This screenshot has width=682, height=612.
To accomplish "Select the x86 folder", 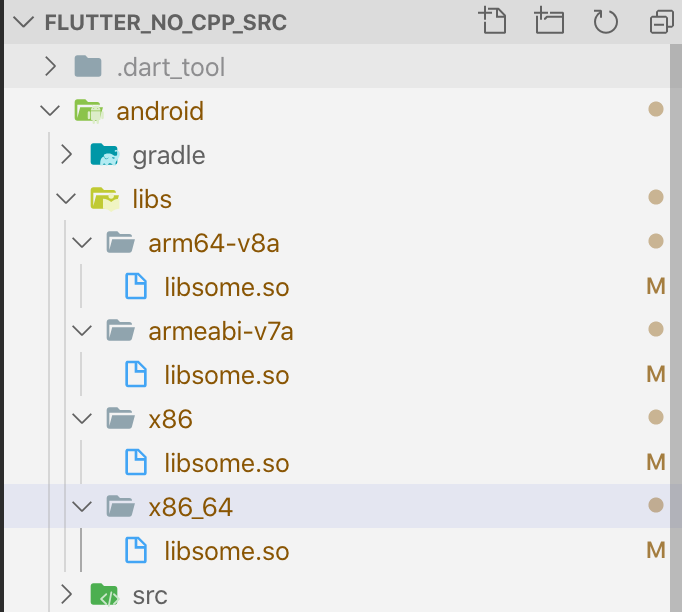I will pyautogui.click(x=170, y=419).
